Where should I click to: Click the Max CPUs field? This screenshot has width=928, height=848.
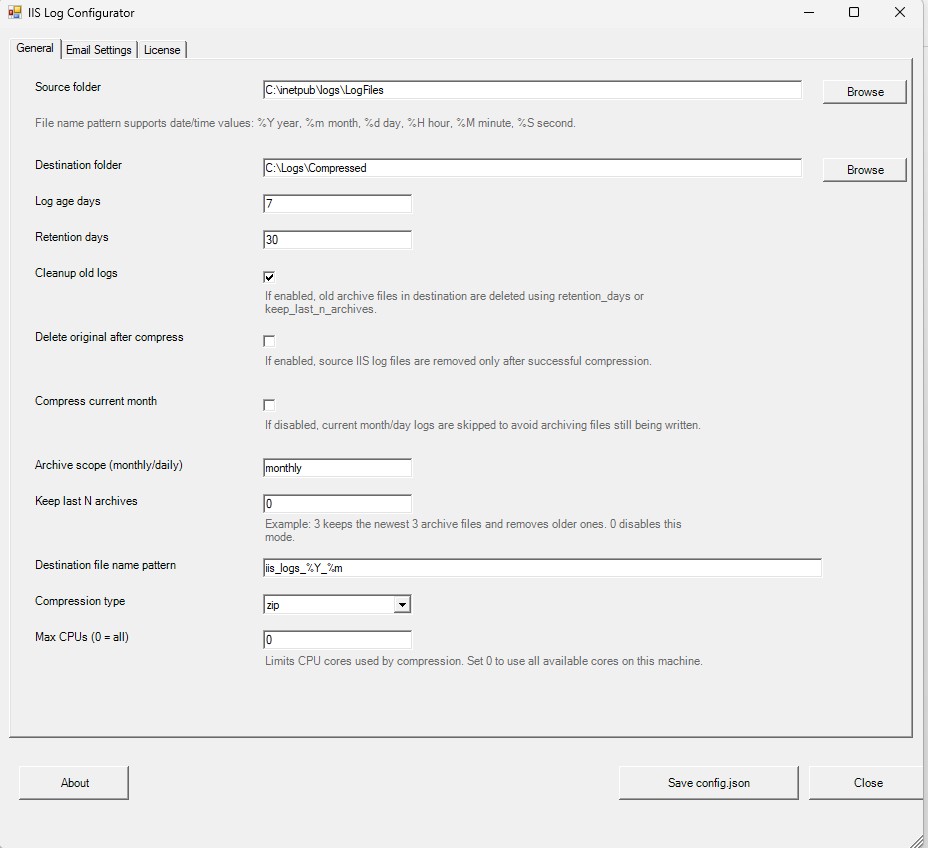point(337,640)
